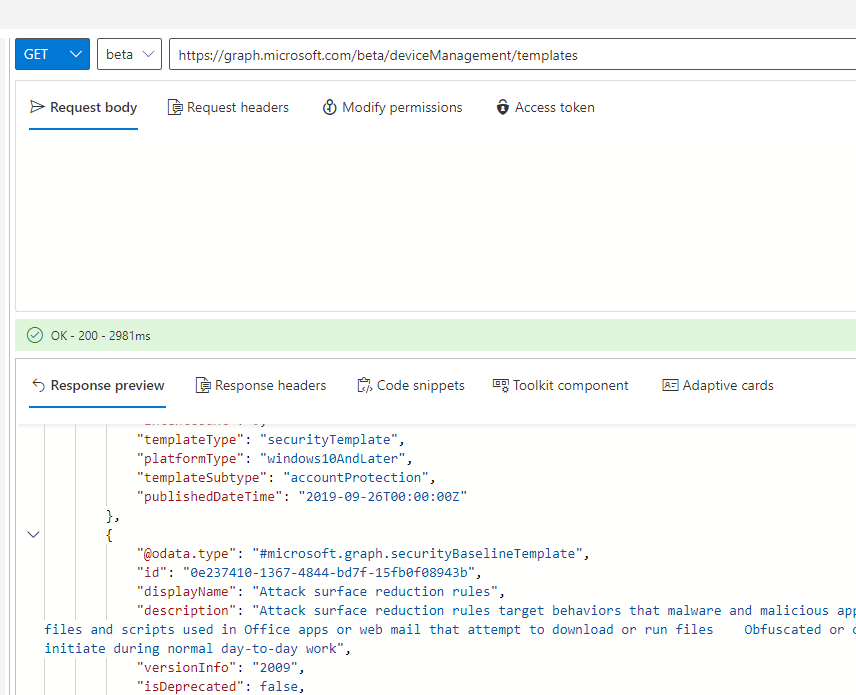The image size is (856, 695).
Task: Click the Request body send-arrow icon
Action: click(37, 107)
